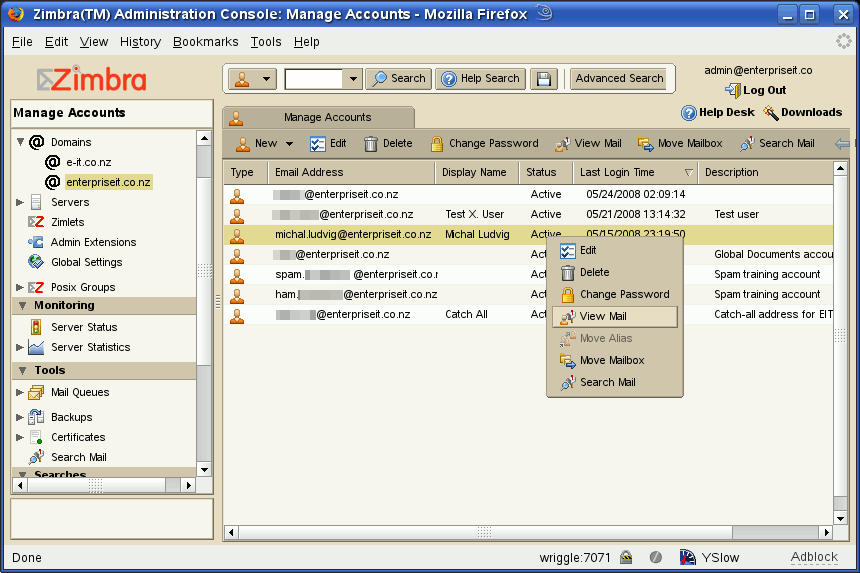Click the Log Out door icon

click(x=733, y=90)
